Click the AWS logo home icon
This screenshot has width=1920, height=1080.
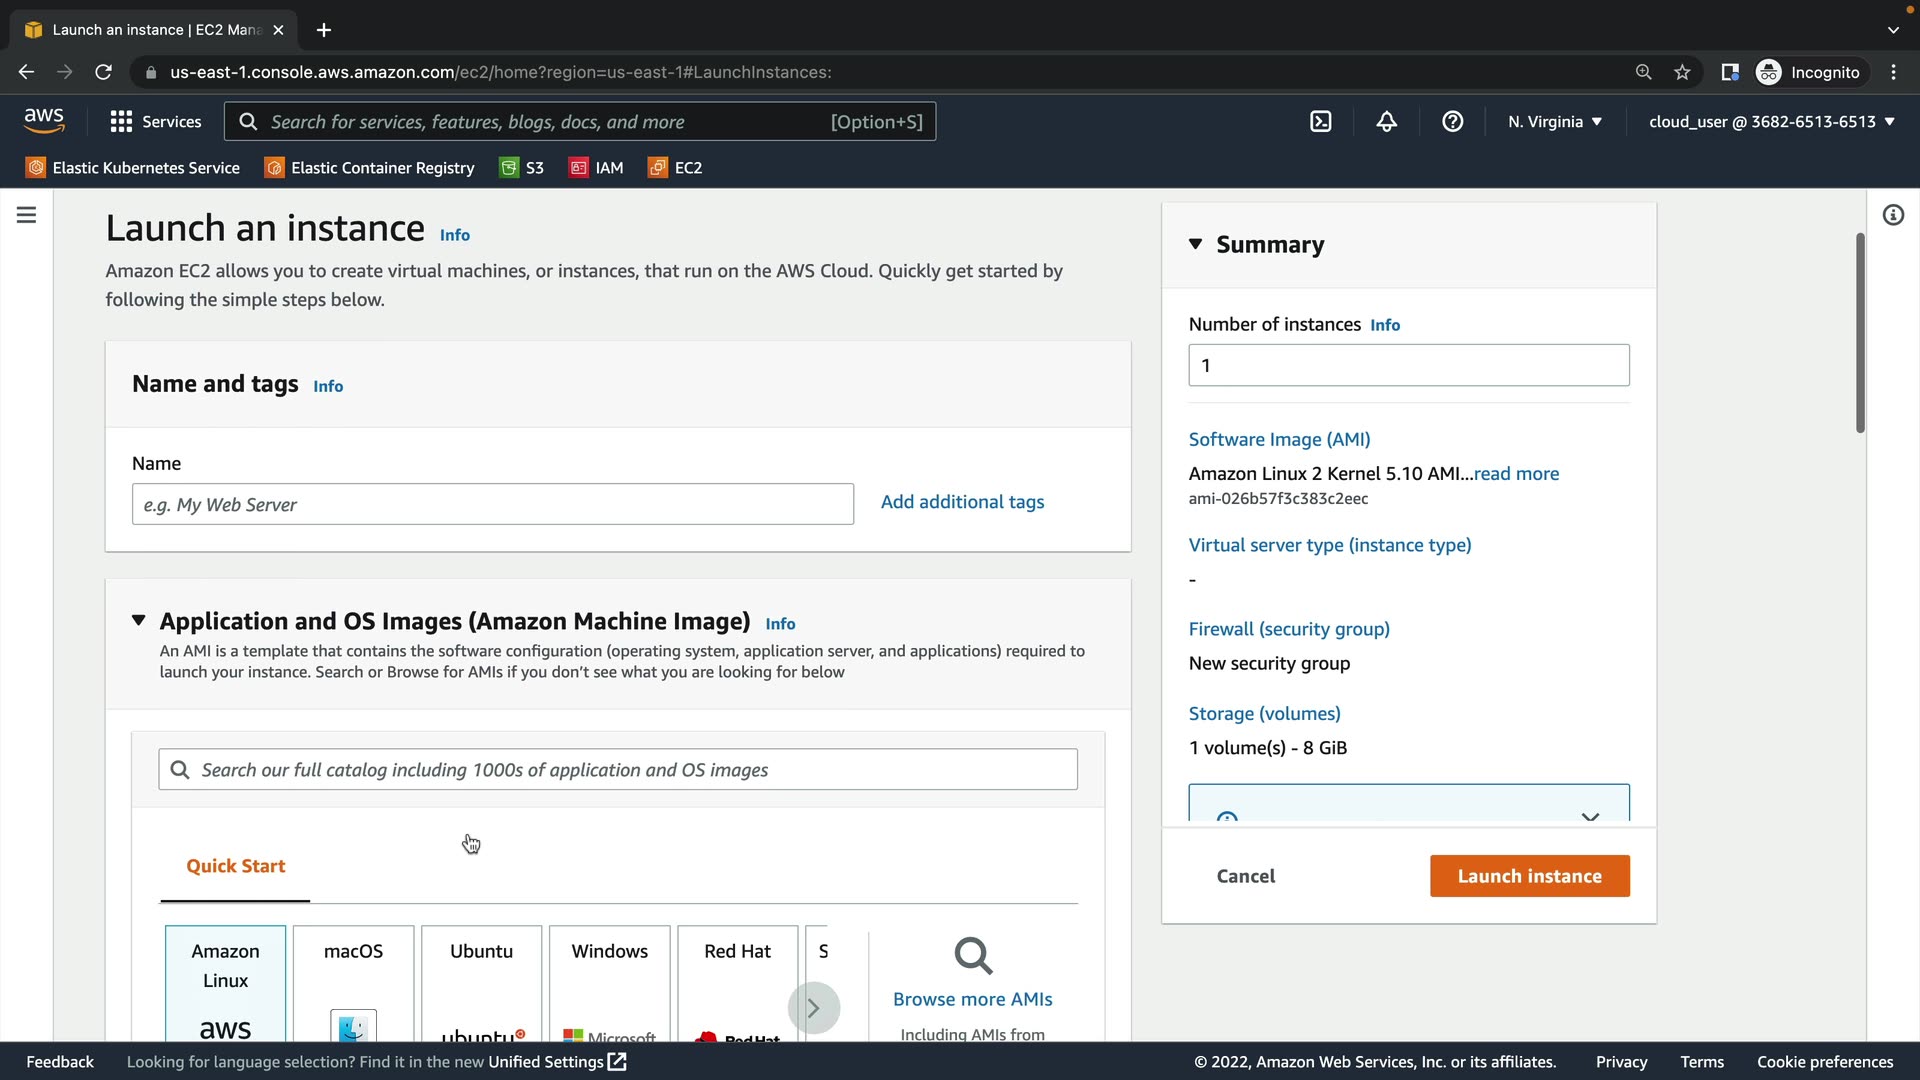(44, 121)
